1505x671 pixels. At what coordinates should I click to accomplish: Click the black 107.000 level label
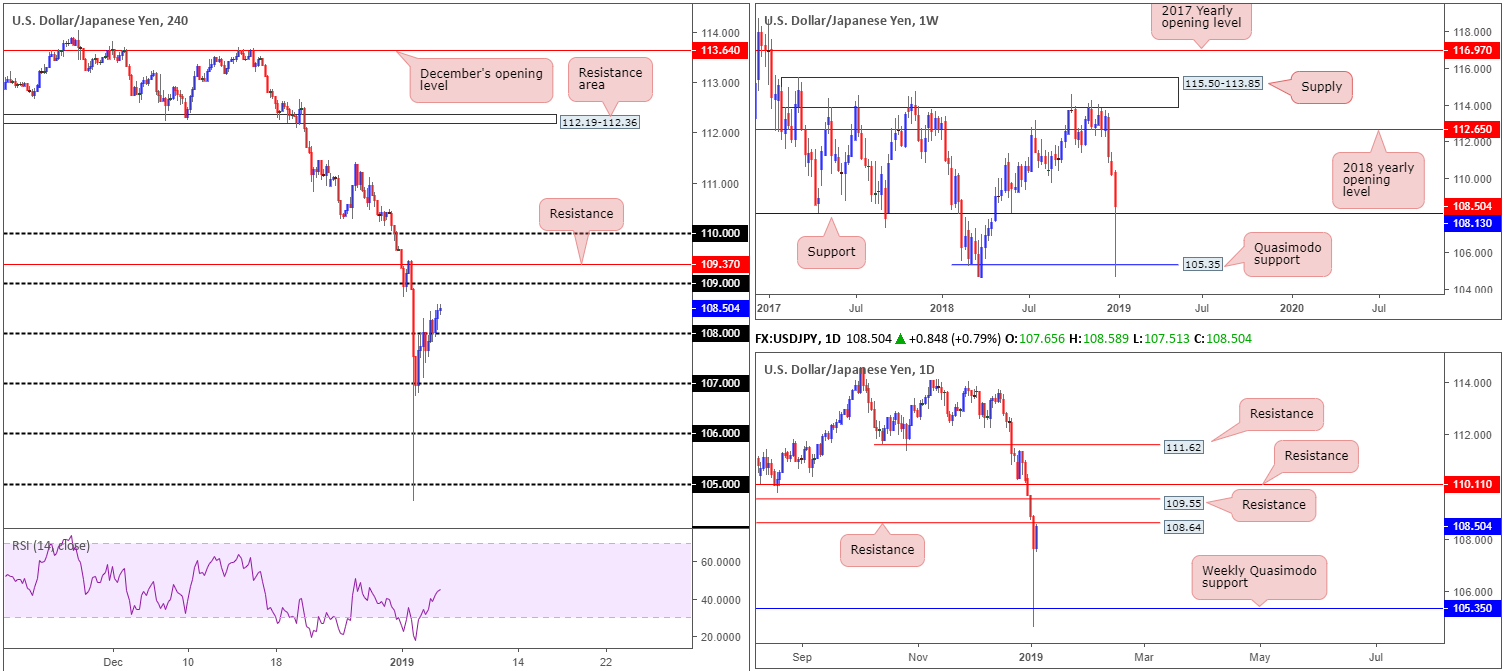[721, 383]
